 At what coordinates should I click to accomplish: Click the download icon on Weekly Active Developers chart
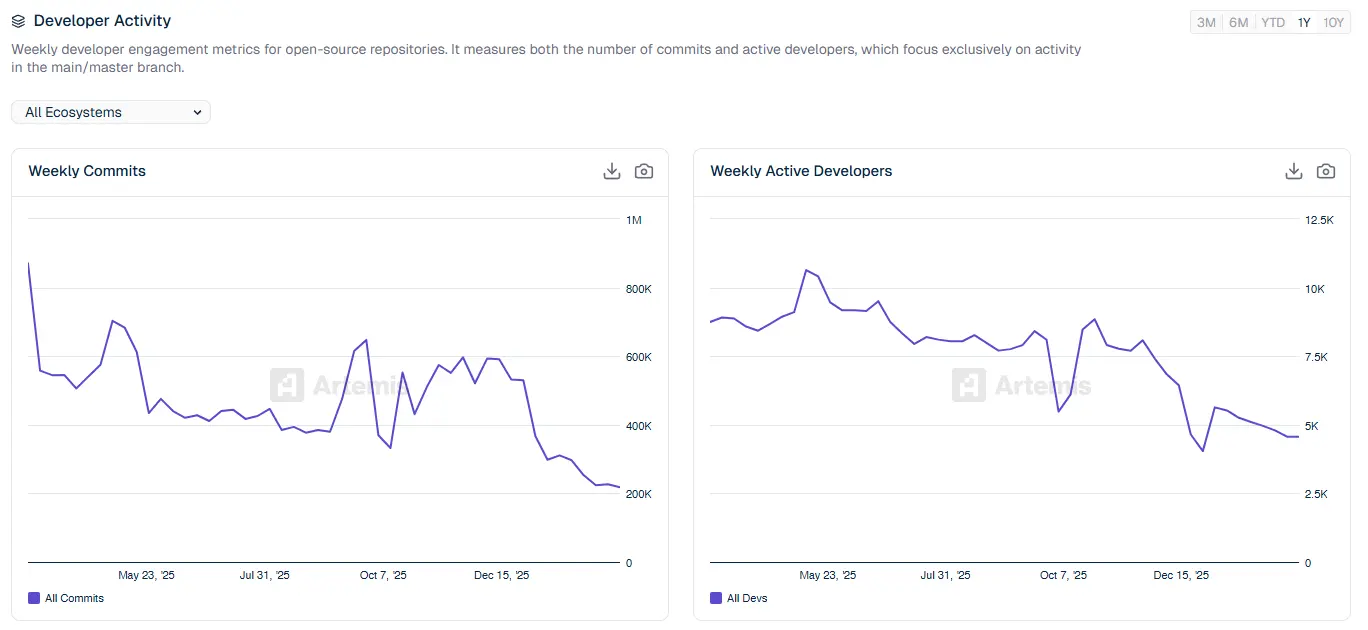[1293, 171]
